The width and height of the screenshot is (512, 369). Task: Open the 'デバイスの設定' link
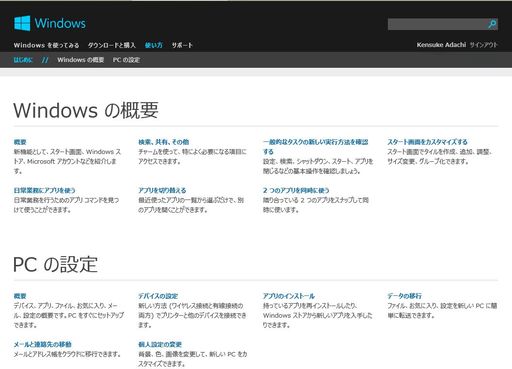pyautogui.click(x=158, y=296)
